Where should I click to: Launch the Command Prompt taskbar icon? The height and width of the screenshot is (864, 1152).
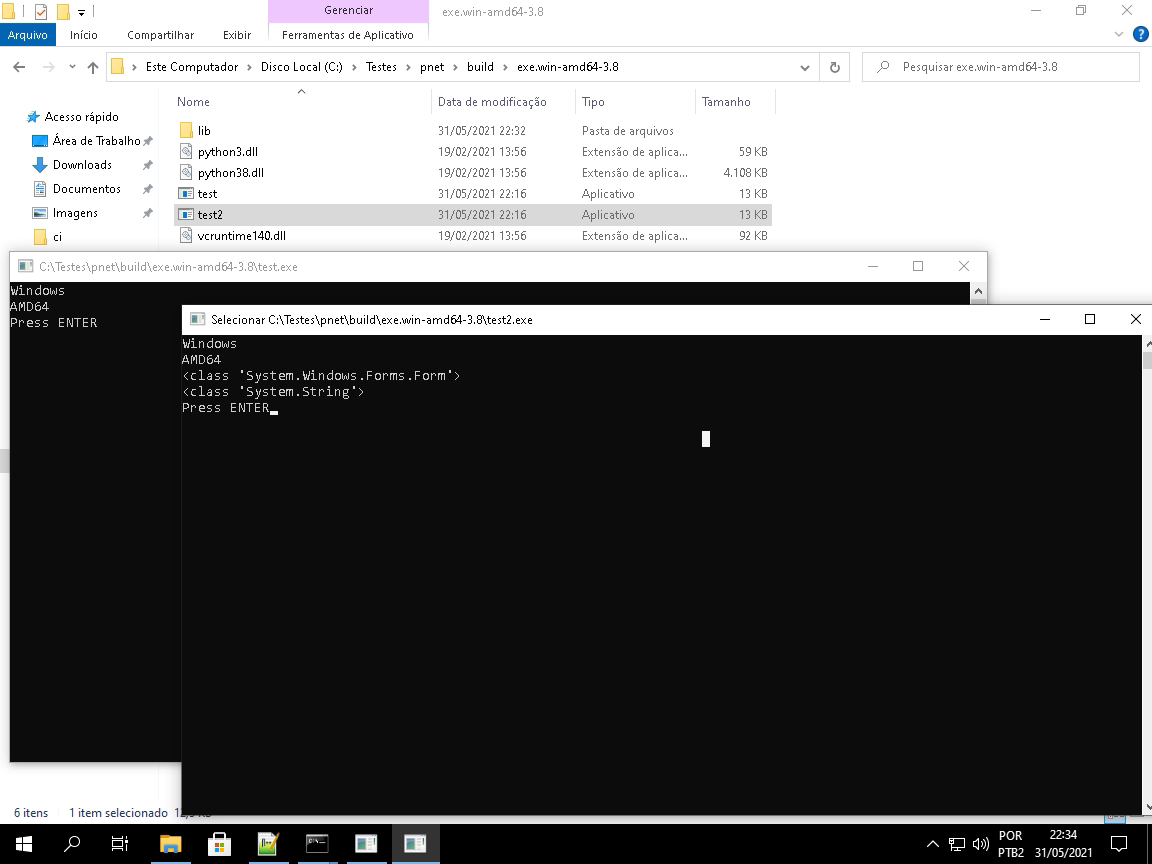click(x=317, y=843)
